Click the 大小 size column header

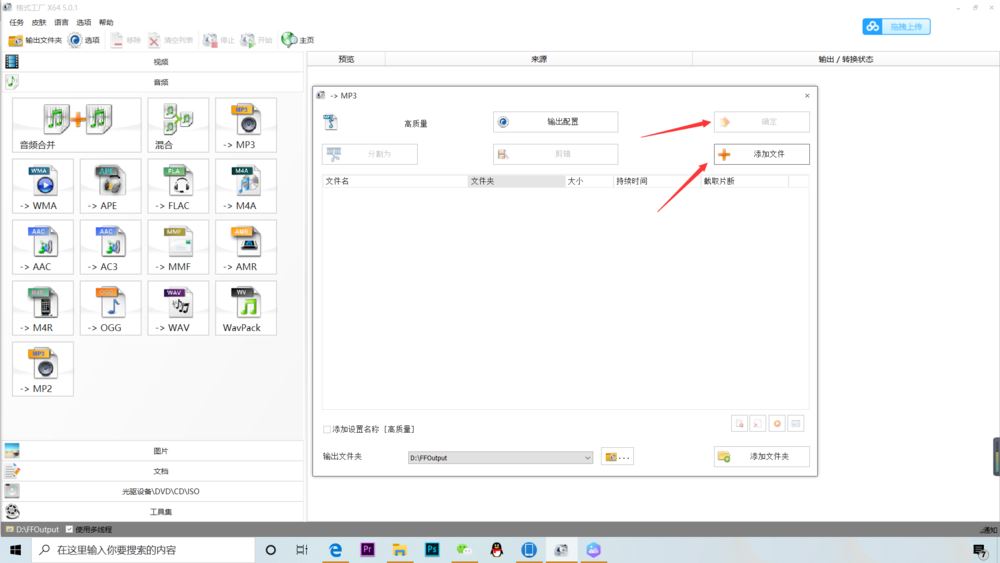point(589,181)
